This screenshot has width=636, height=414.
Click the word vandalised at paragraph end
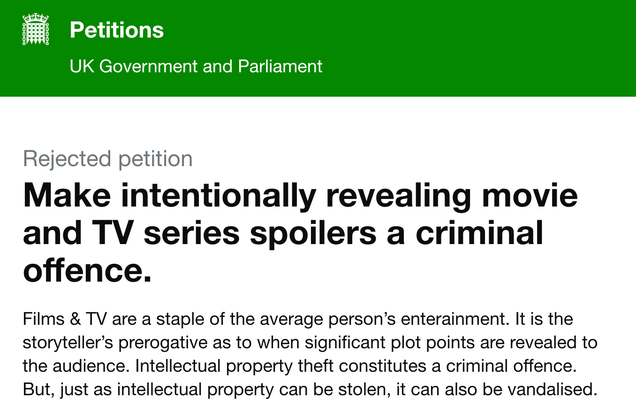[552, 390]
